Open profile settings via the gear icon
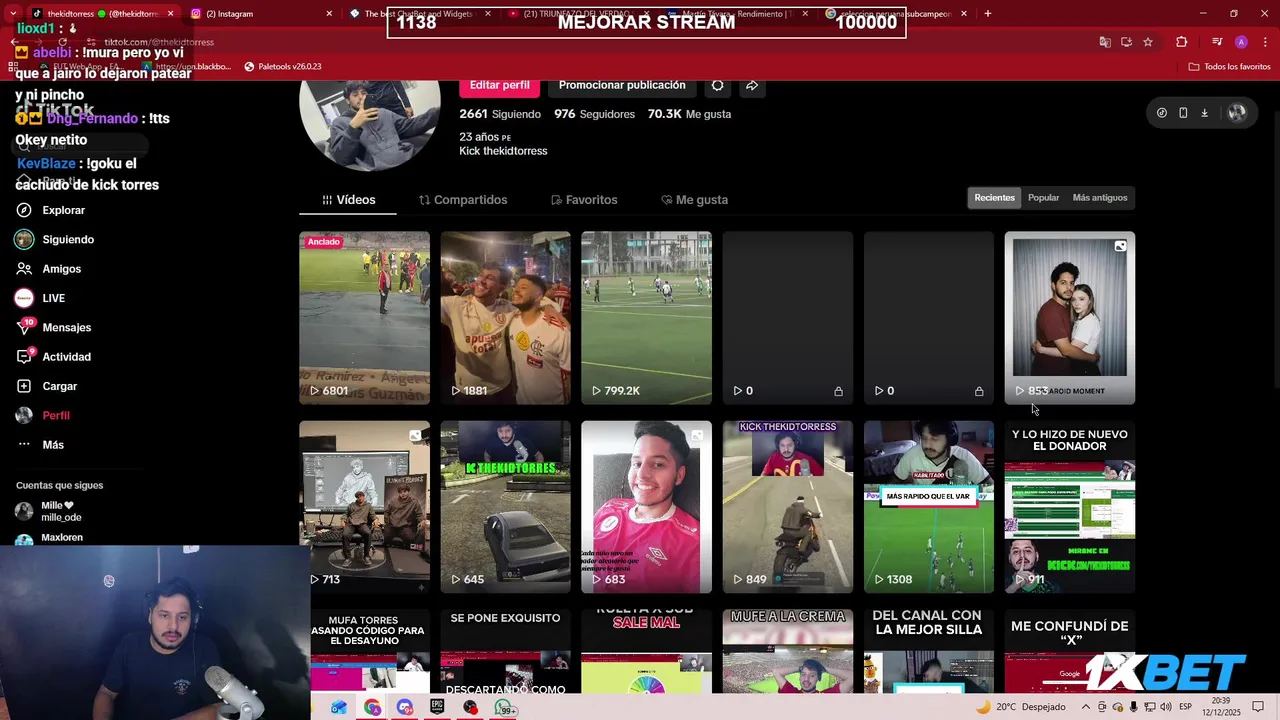 (717, 85)
